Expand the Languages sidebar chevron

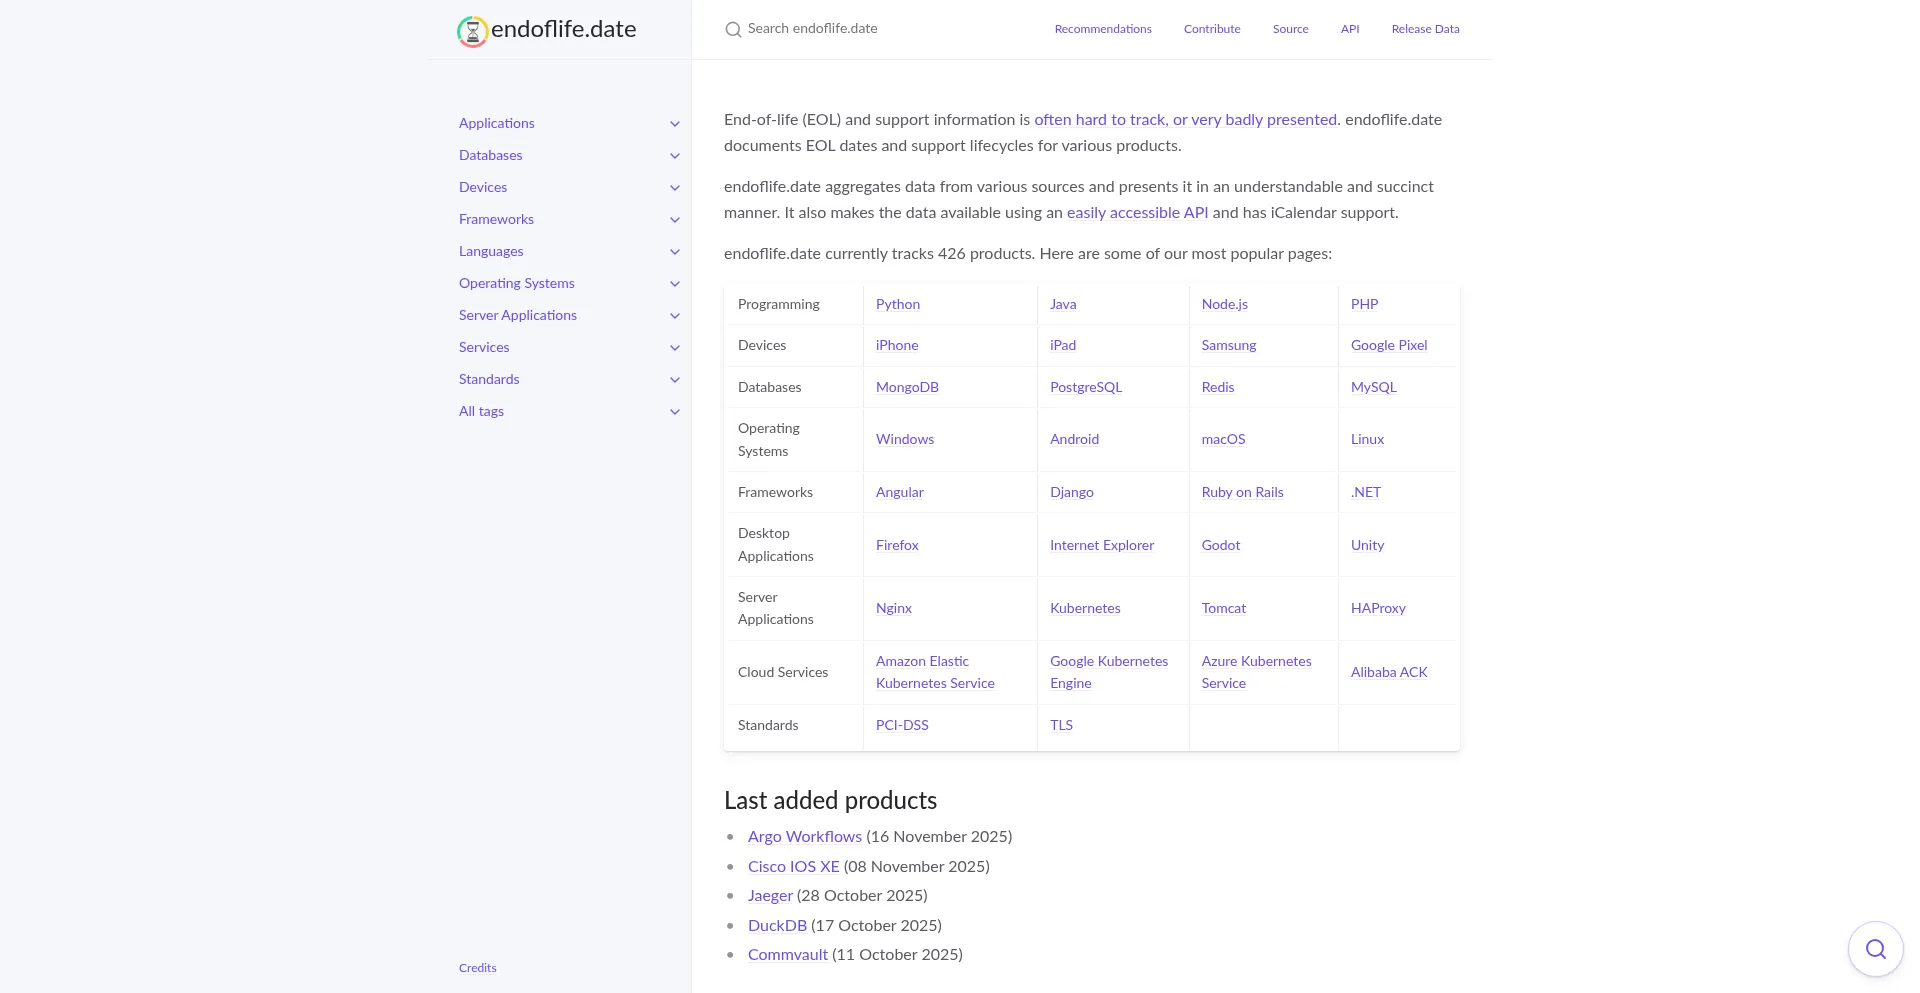(675, 252)
